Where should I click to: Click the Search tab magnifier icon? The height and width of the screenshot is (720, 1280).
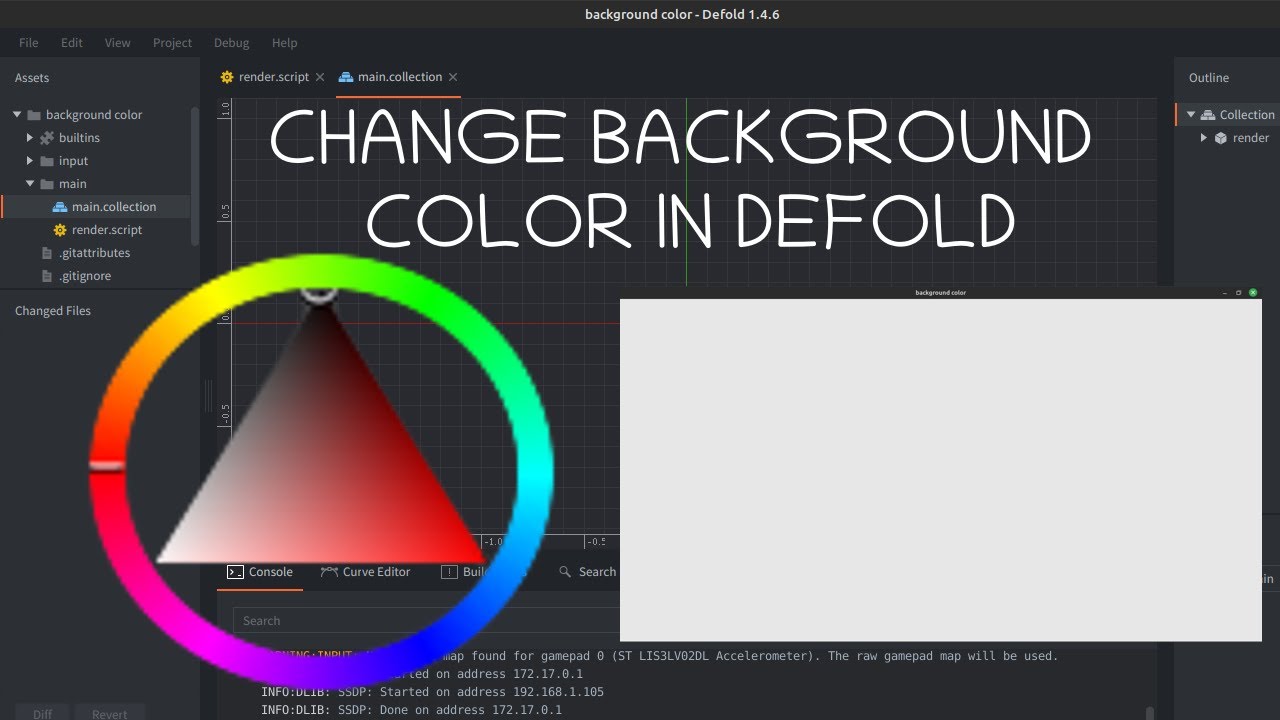(x=565, y=572)
